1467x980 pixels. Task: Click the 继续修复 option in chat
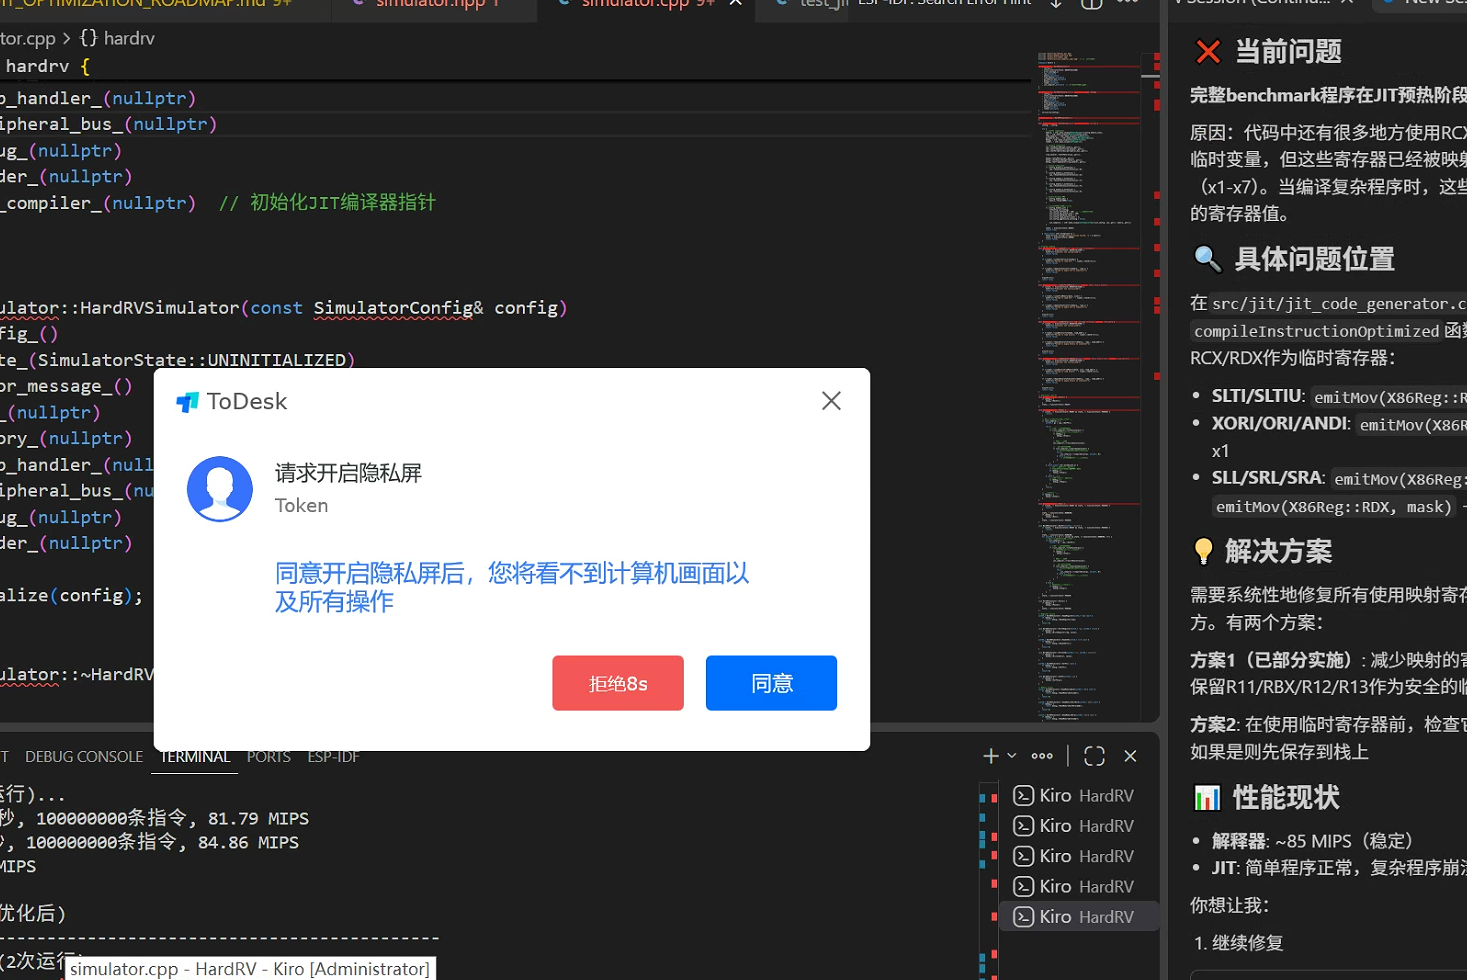click(1247, 943)
